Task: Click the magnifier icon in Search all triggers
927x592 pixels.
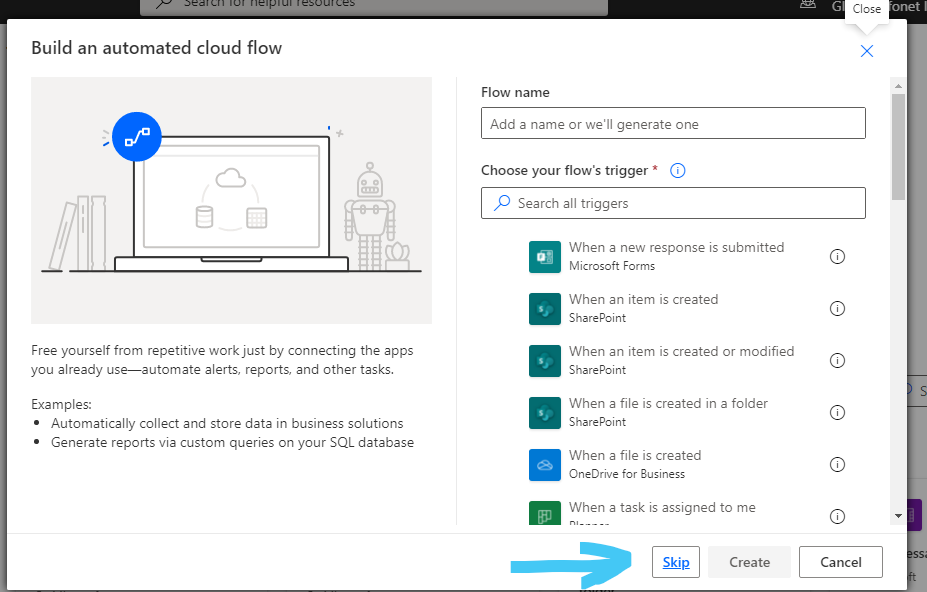Action: click(x=502, y=203)
